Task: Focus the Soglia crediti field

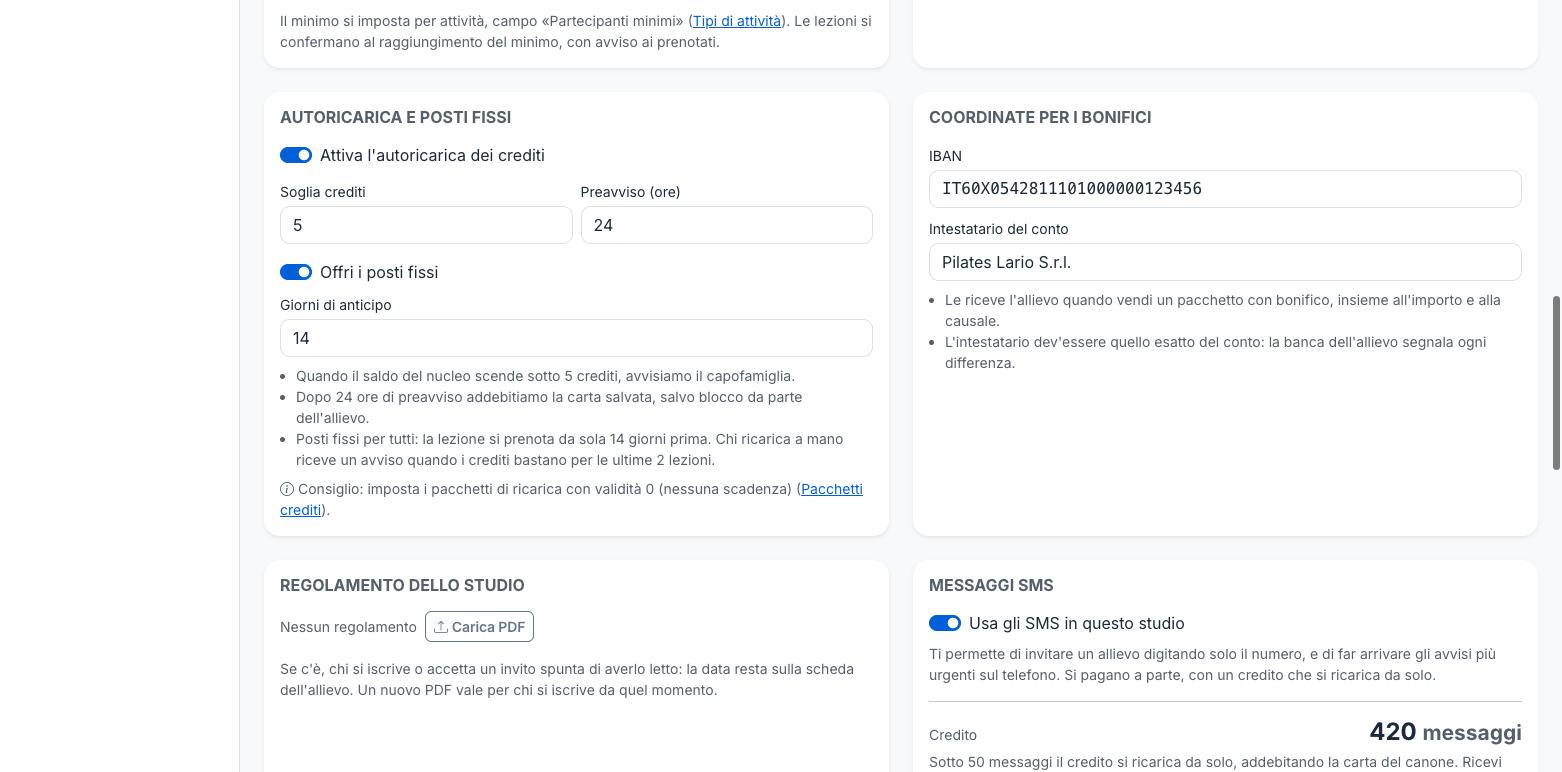Action: click(x=426, y=225)
